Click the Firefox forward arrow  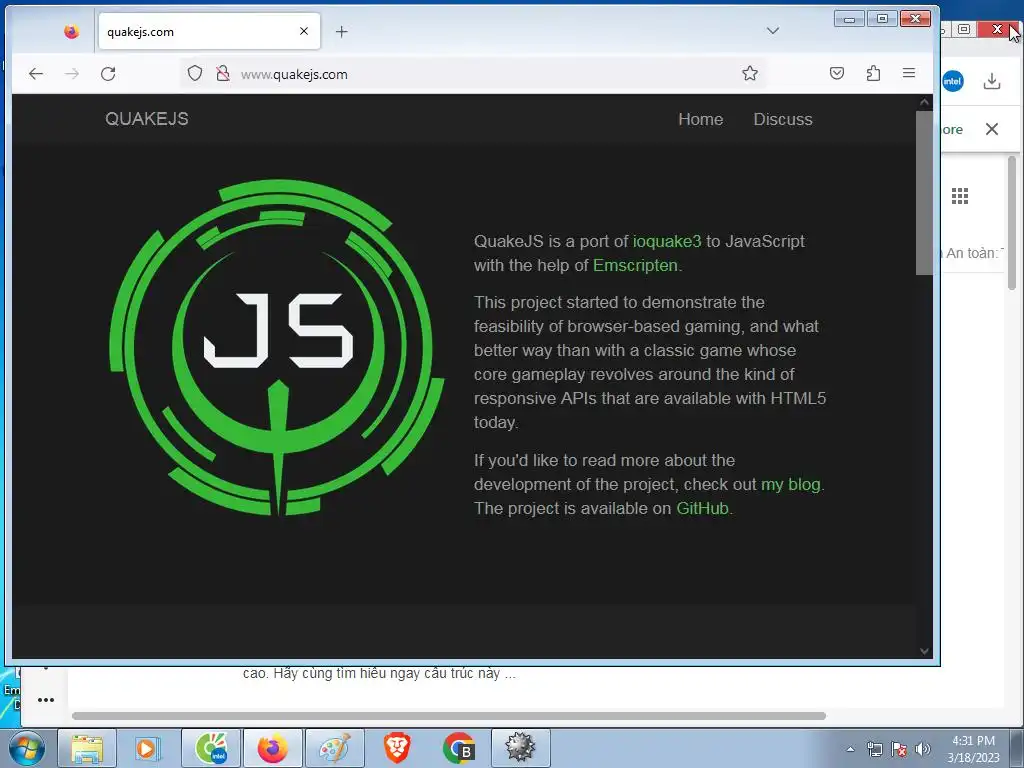pos(72,74)
